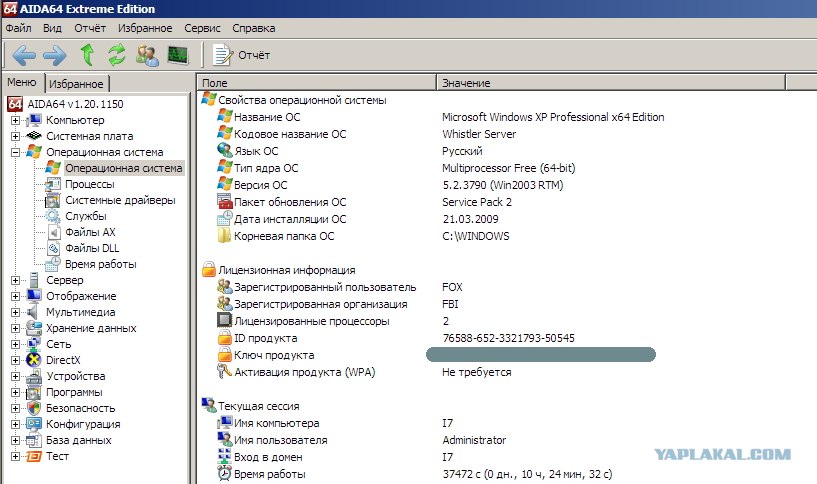
Task: Expand the Мультимедиа tree node
Action: (x=16, y=313)
